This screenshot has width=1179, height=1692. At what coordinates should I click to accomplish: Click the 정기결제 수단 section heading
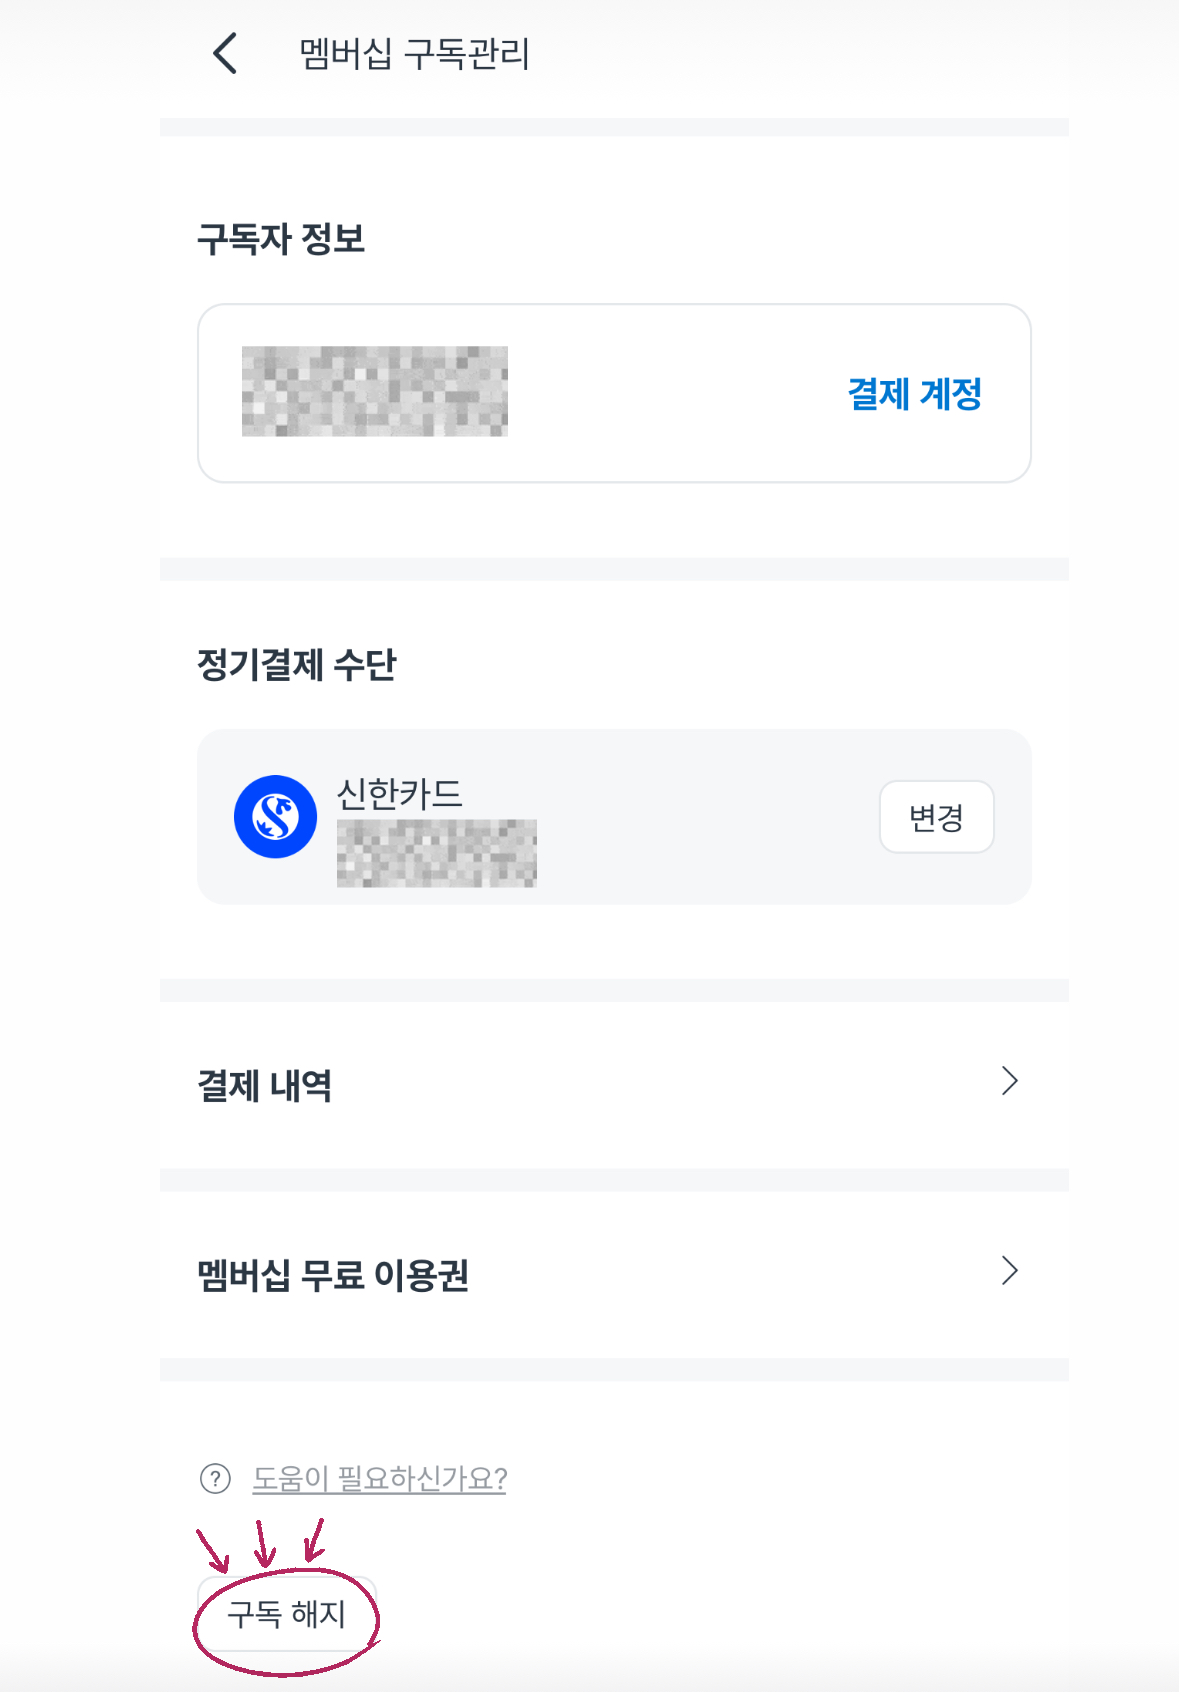(297, 665)
